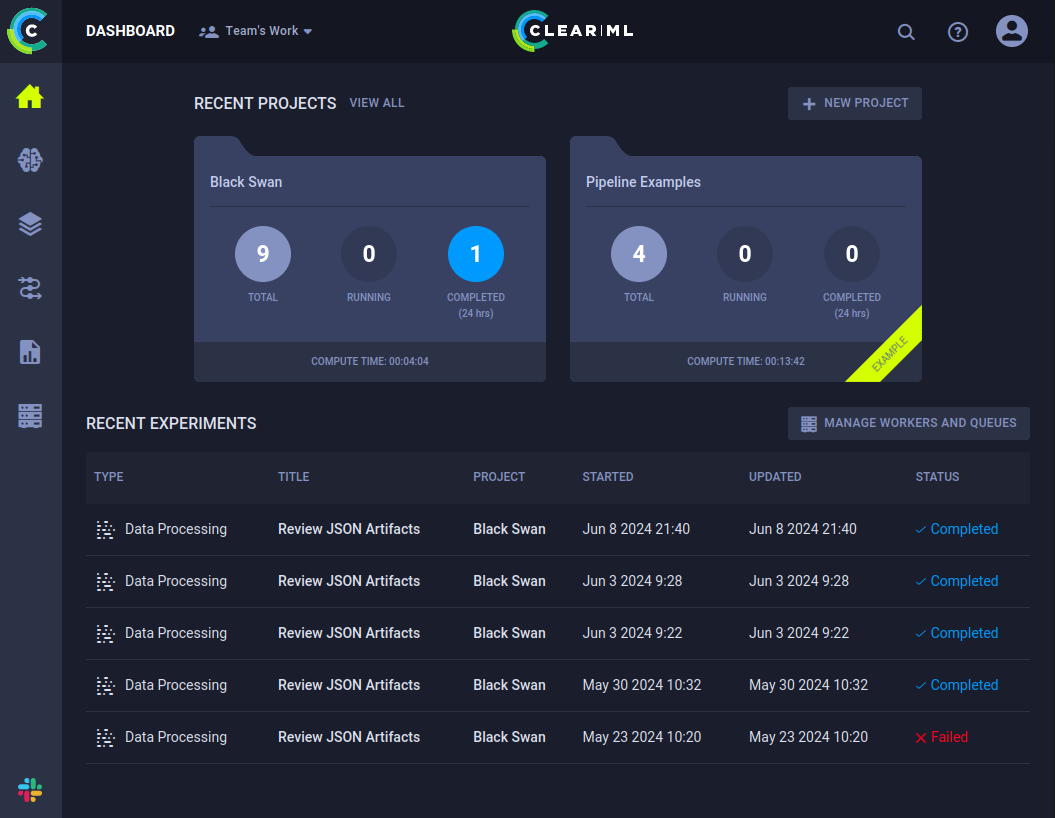Open the experiment started Jun 8 2024
Screen dimensions: 1055x818
click(349, 529)
